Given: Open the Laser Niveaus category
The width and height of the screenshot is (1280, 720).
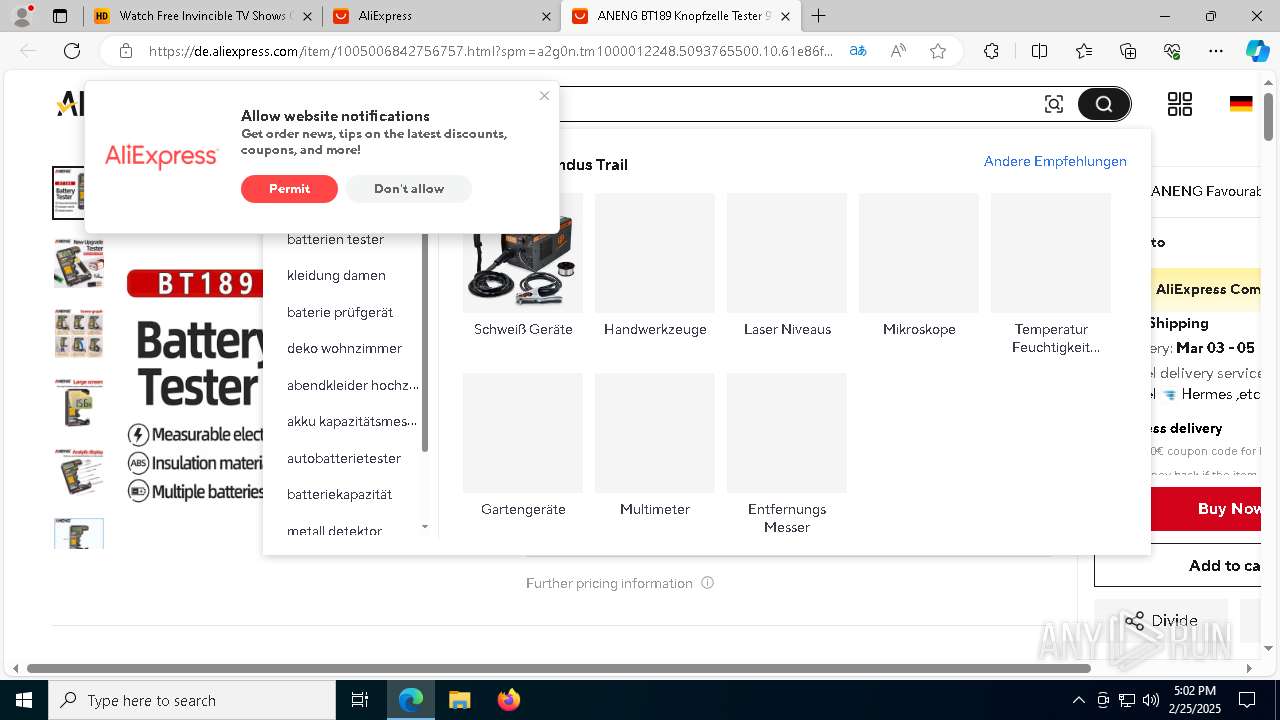Looking at the screenshot, I should 787,267.
